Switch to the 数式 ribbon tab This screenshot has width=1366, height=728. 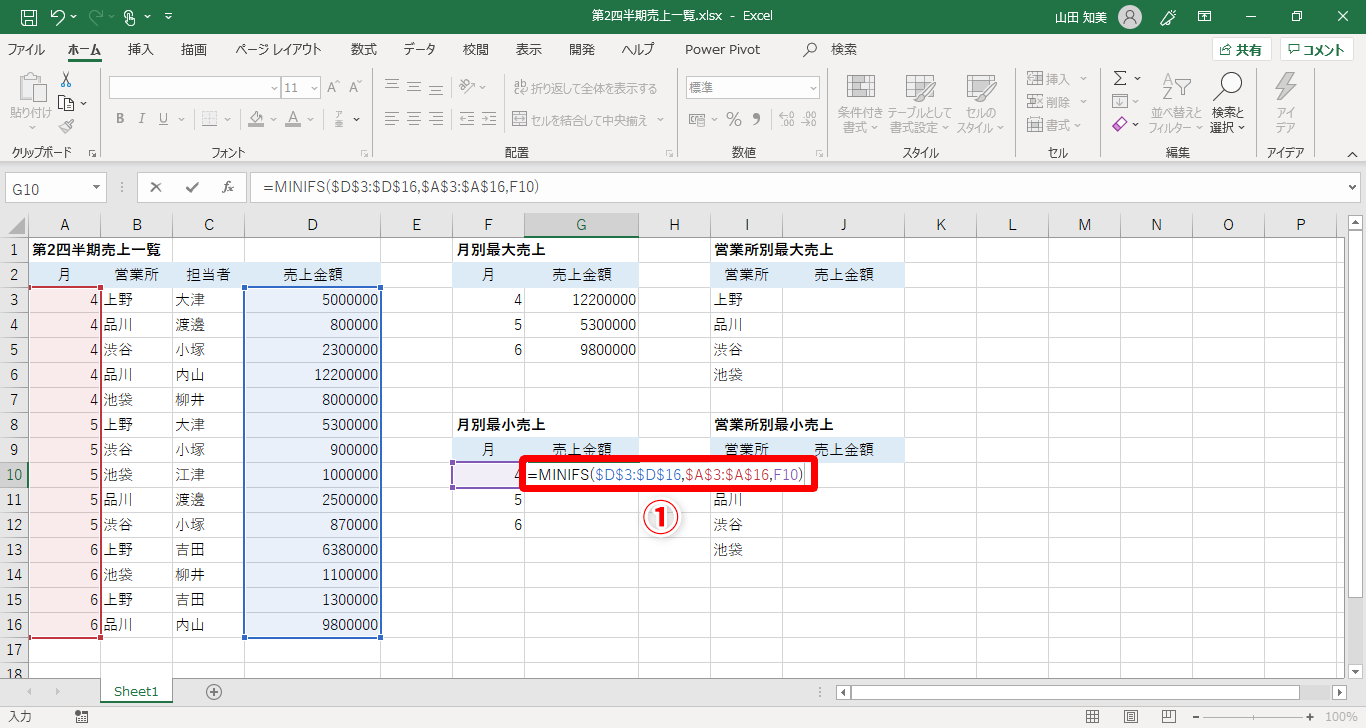(364, 49)
